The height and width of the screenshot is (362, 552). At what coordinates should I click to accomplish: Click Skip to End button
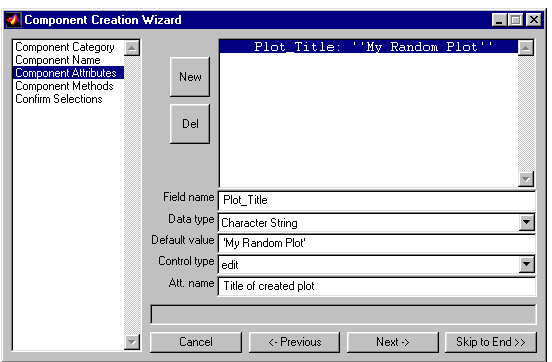[491, 342]
